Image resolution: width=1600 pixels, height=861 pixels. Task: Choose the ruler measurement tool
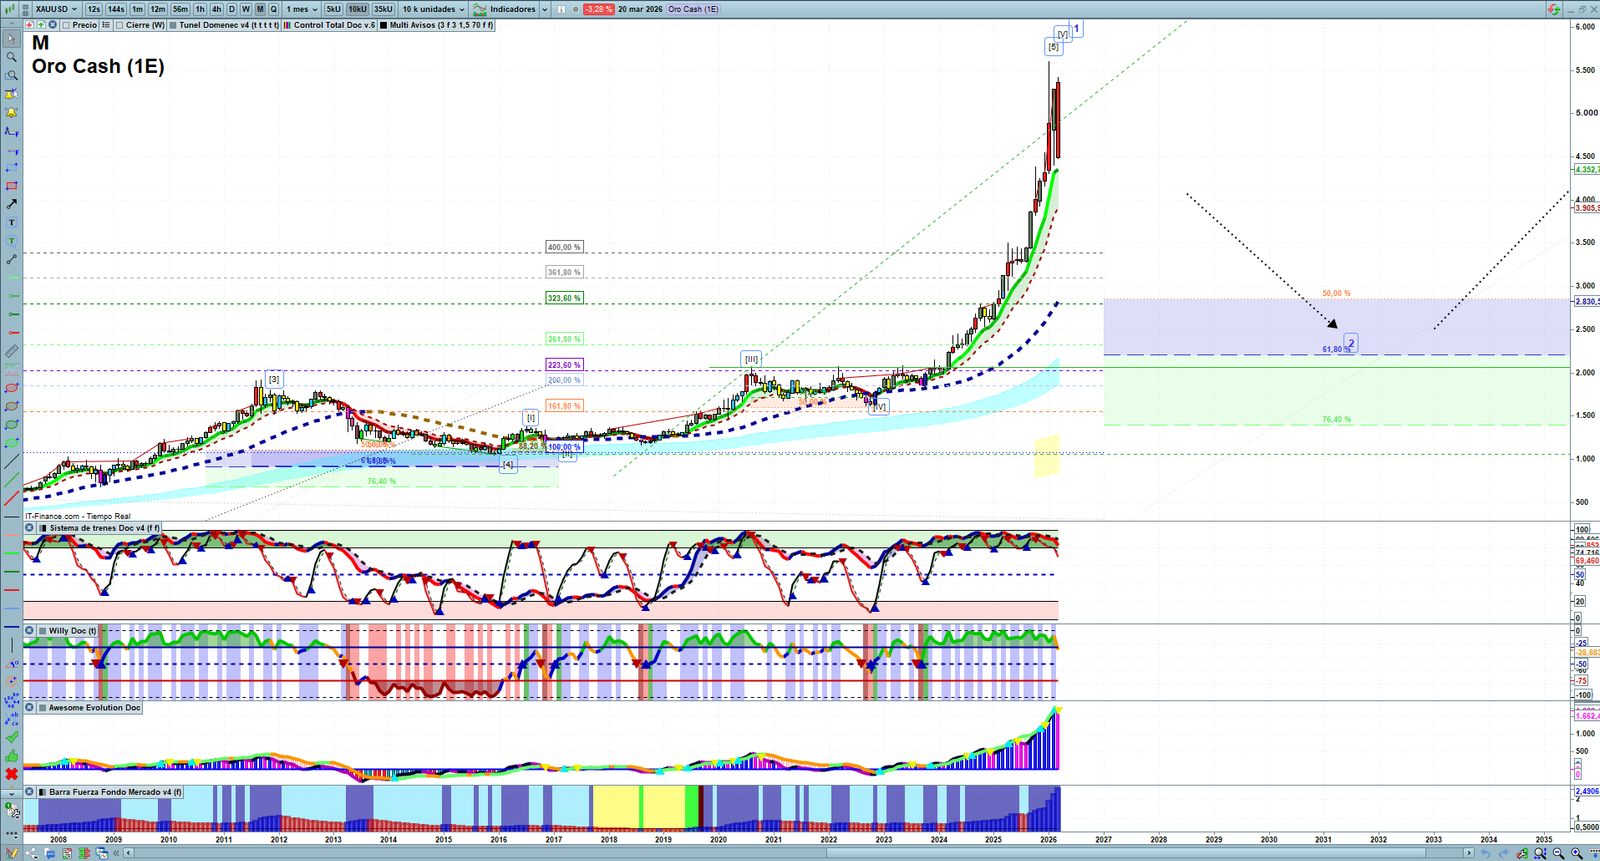(x=12, y=351)
